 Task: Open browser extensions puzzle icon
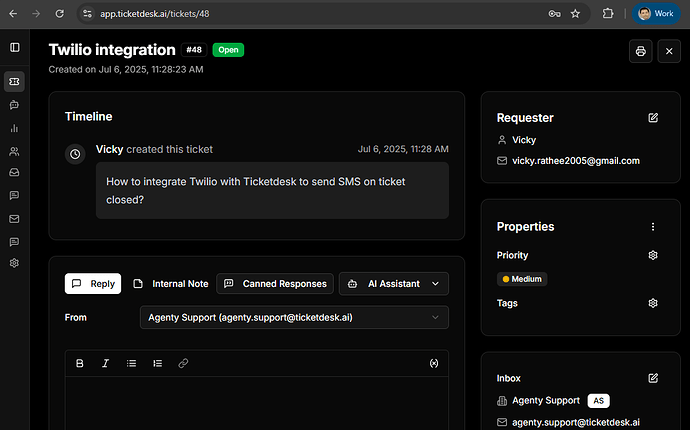608,14
